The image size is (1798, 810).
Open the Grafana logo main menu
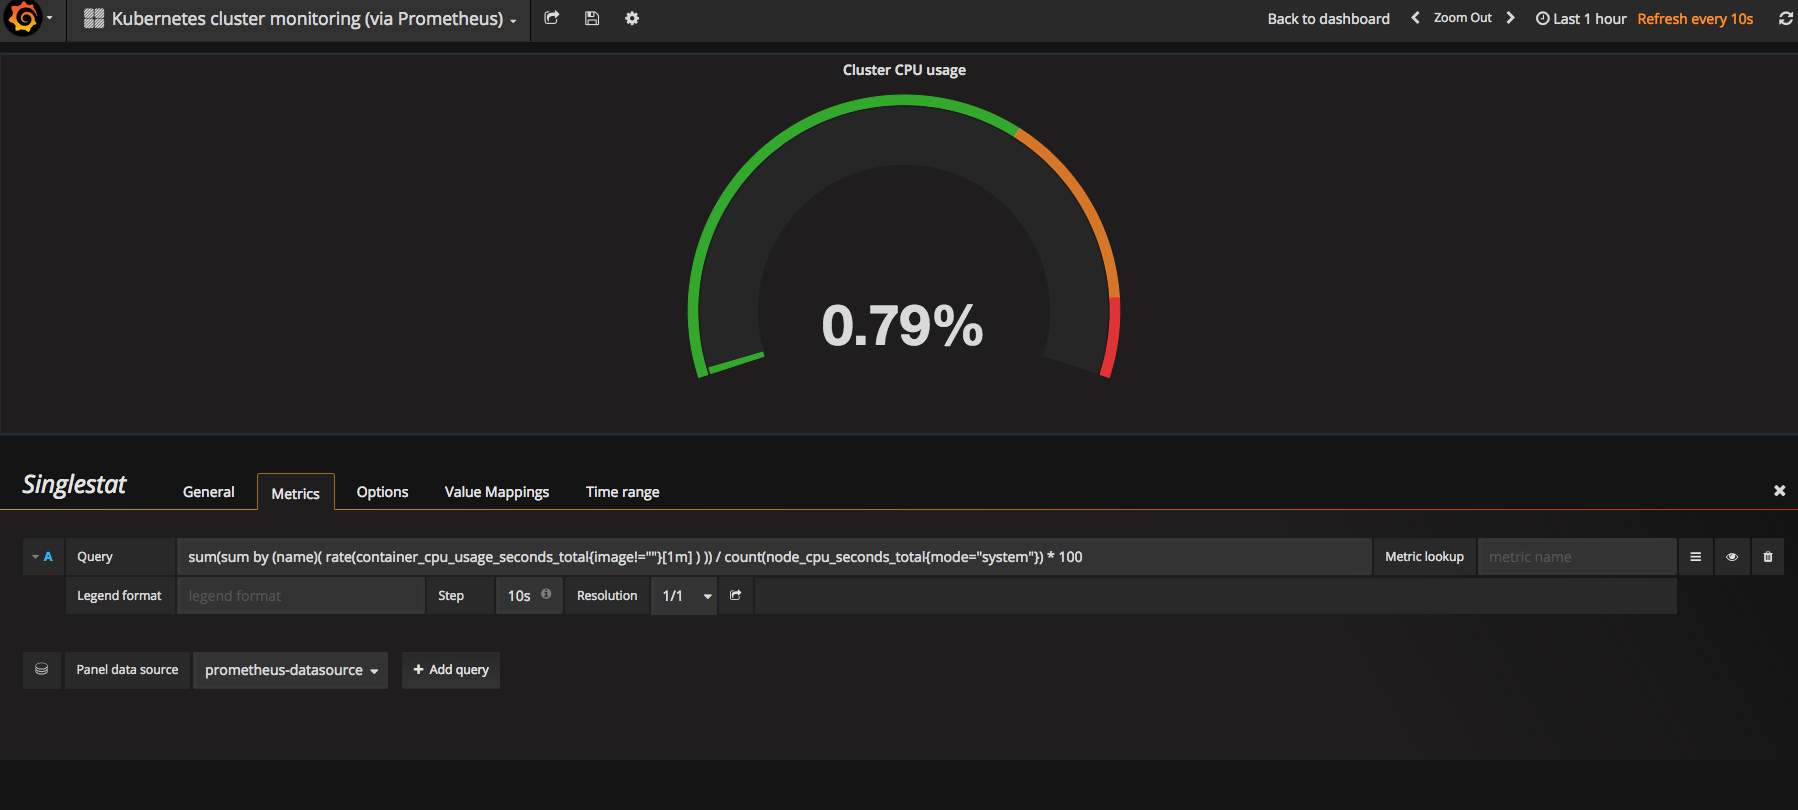pyautogui.click(x=26, y=18)
